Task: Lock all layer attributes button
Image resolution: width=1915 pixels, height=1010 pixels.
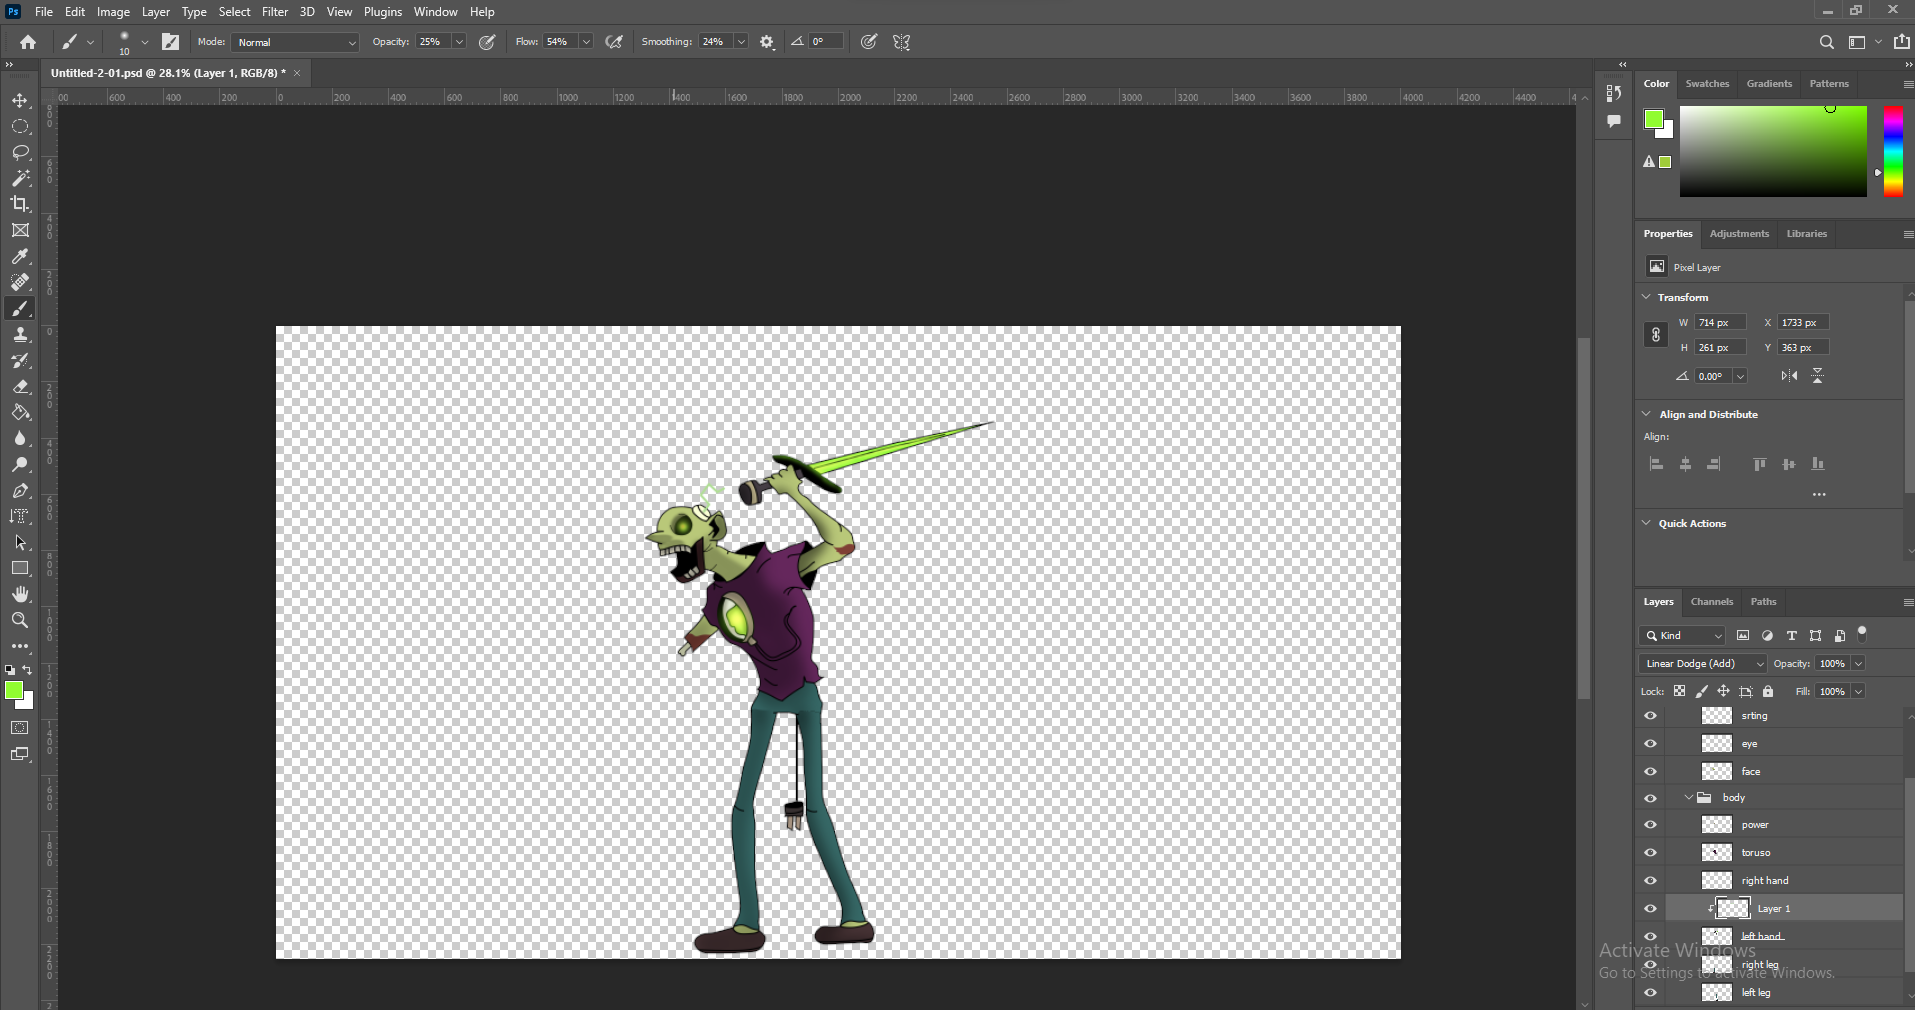Action: (1768, 691)
